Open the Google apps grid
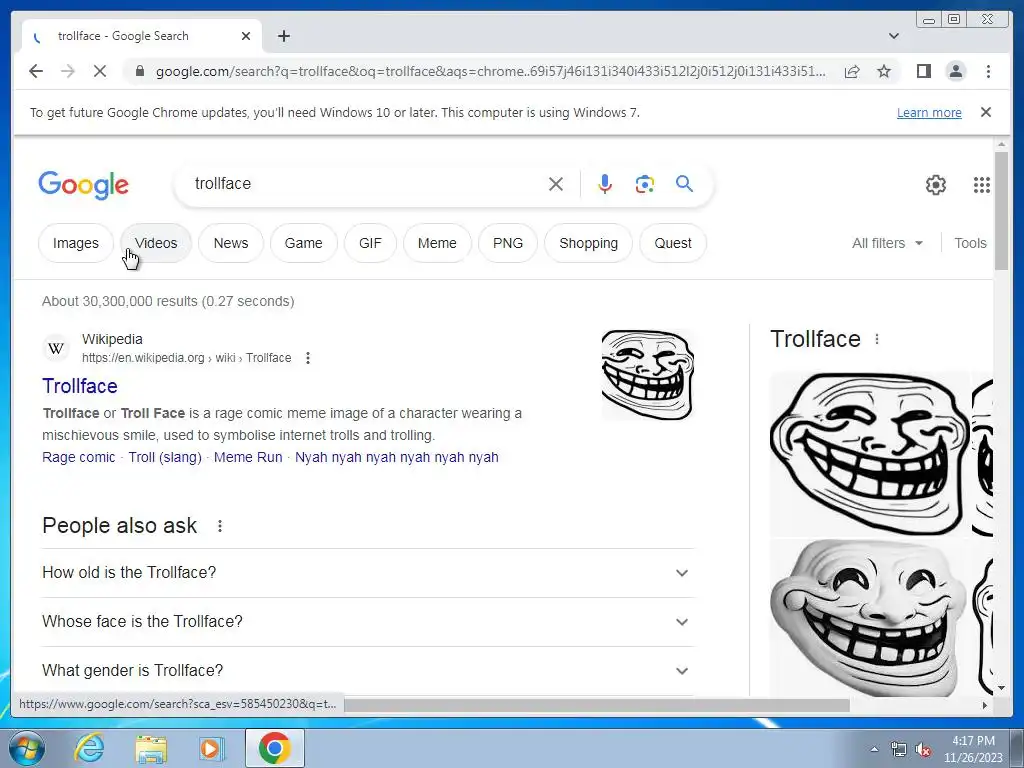The height and width of the screenshot is (768, 1024). pos(982,185)
